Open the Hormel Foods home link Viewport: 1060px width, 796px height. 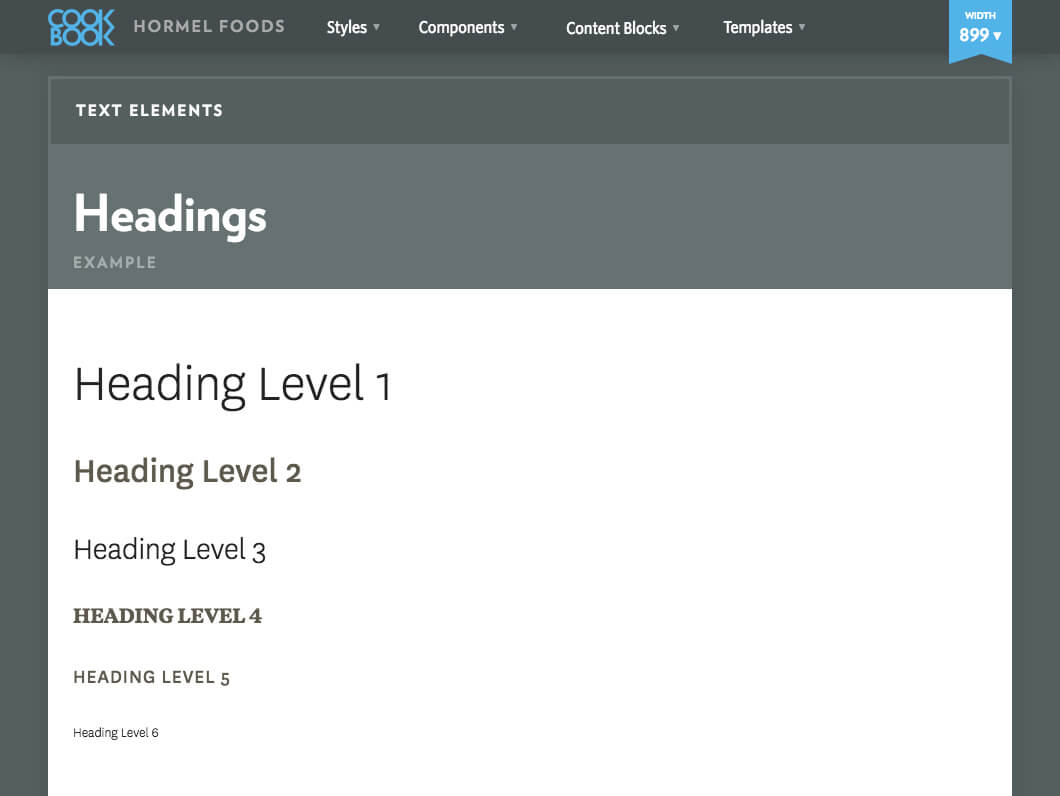209,26
